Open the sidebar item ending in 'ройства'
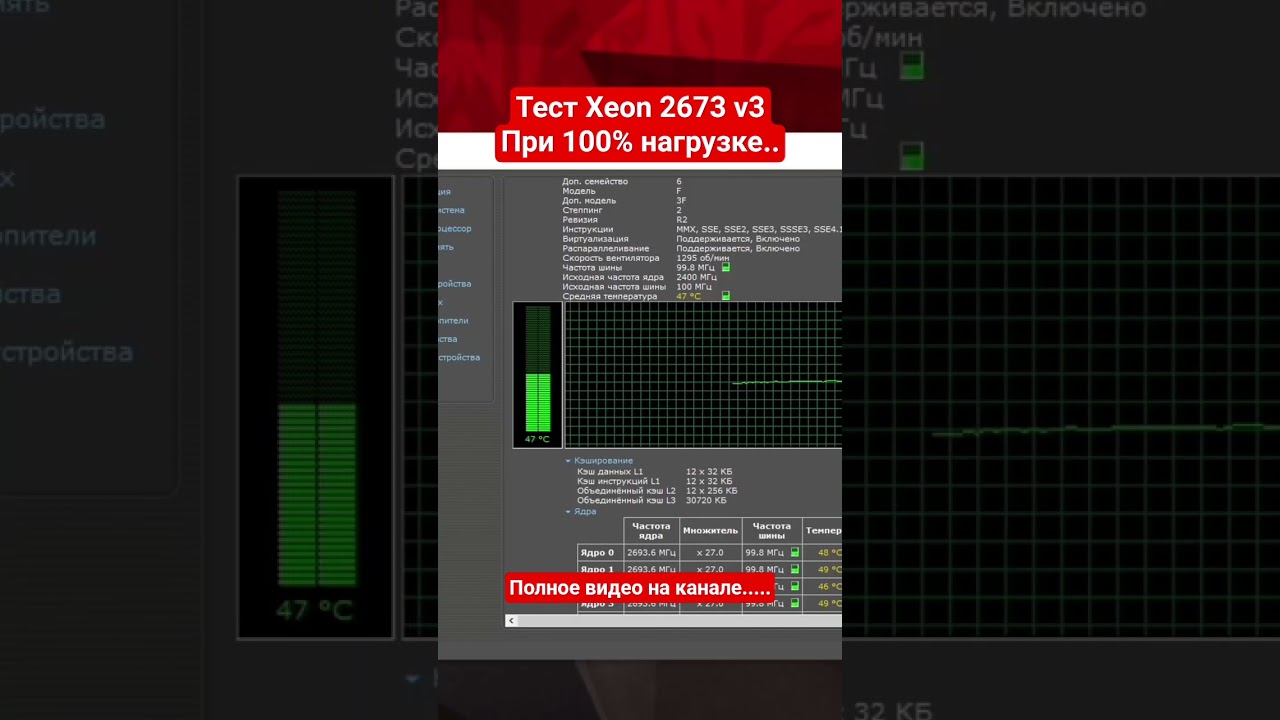The image size is (1280, 720). pos(455,283)
